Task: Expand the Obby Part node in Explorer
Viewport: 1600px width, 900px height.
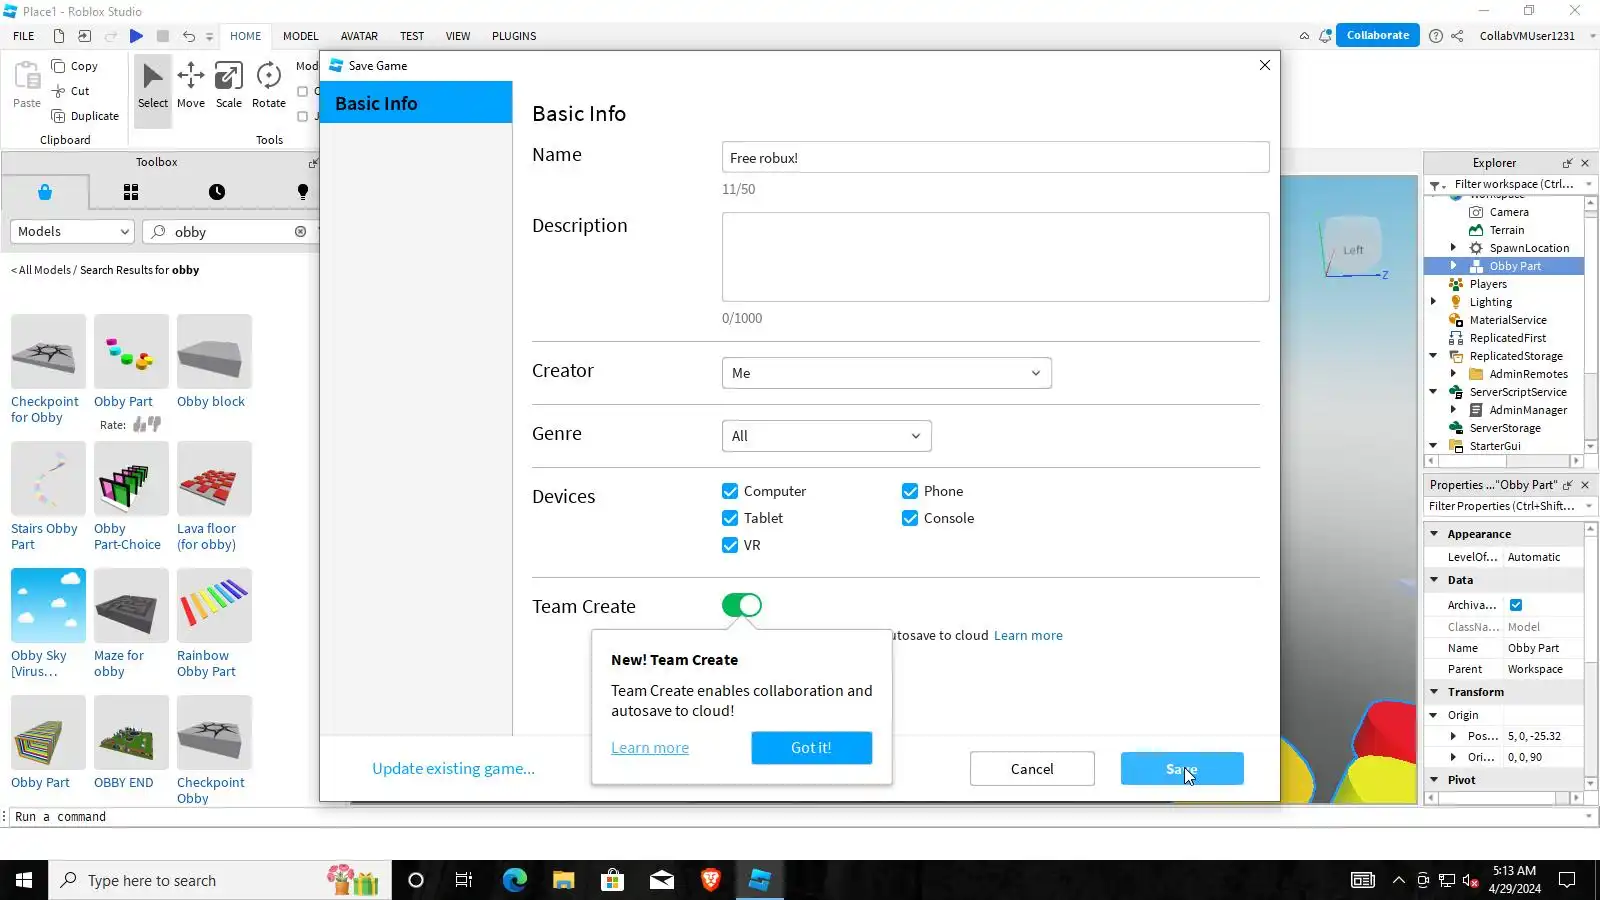Action: [1454, 266]
